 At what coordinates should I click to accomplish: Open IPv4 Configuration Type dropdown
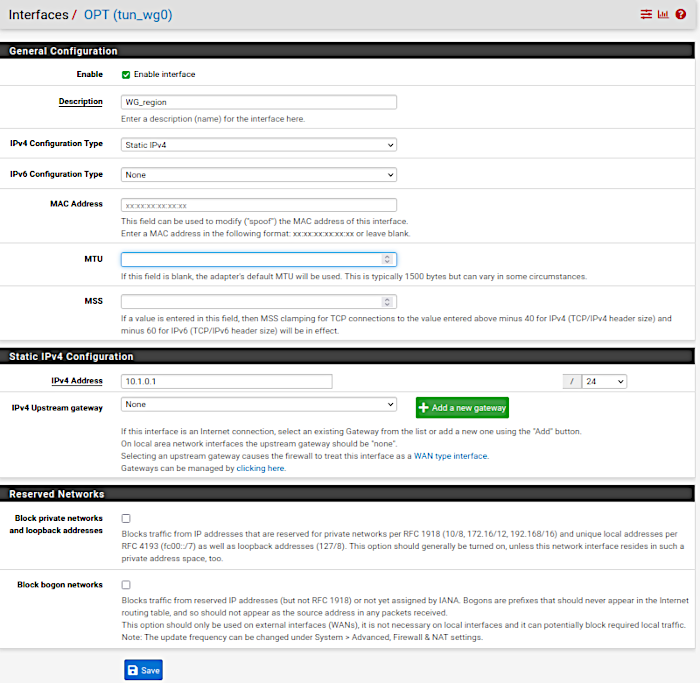(x=258, y=145)
